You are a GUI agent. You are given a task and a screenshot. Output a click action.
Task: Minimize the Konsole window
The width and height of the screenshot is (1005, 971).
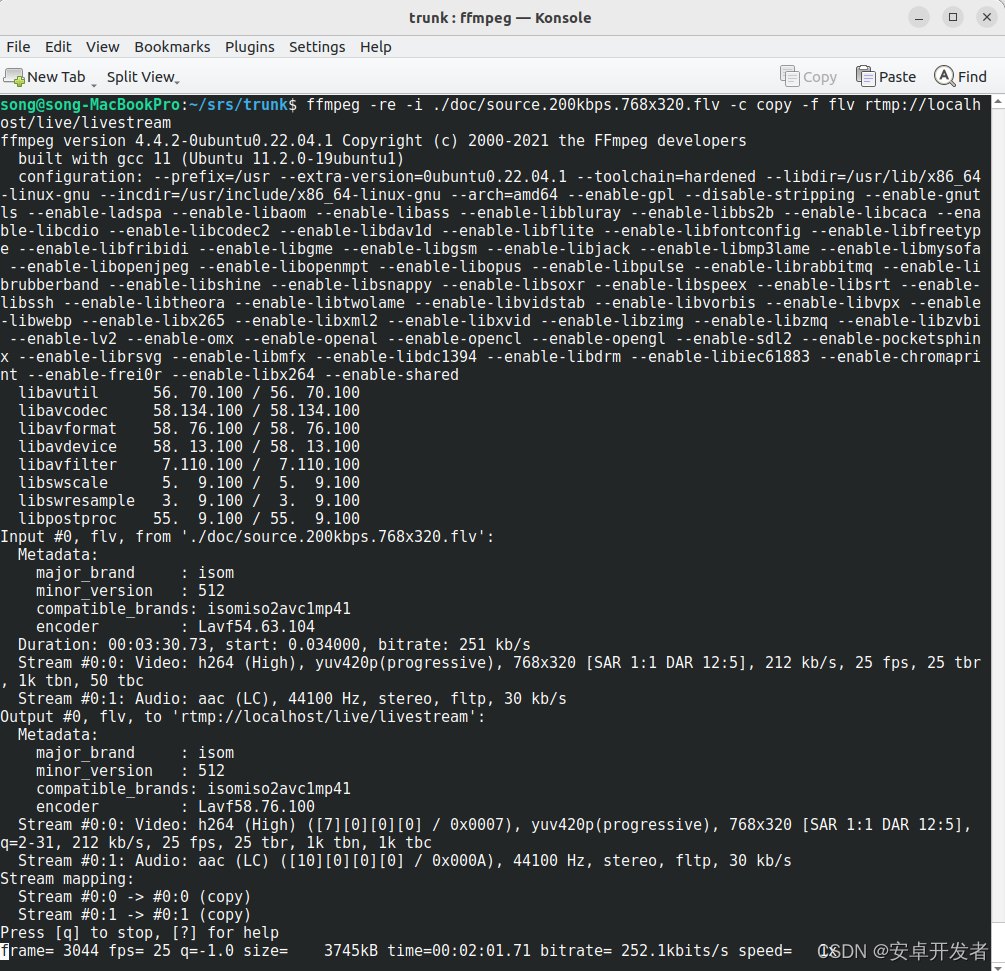(919, 17)
